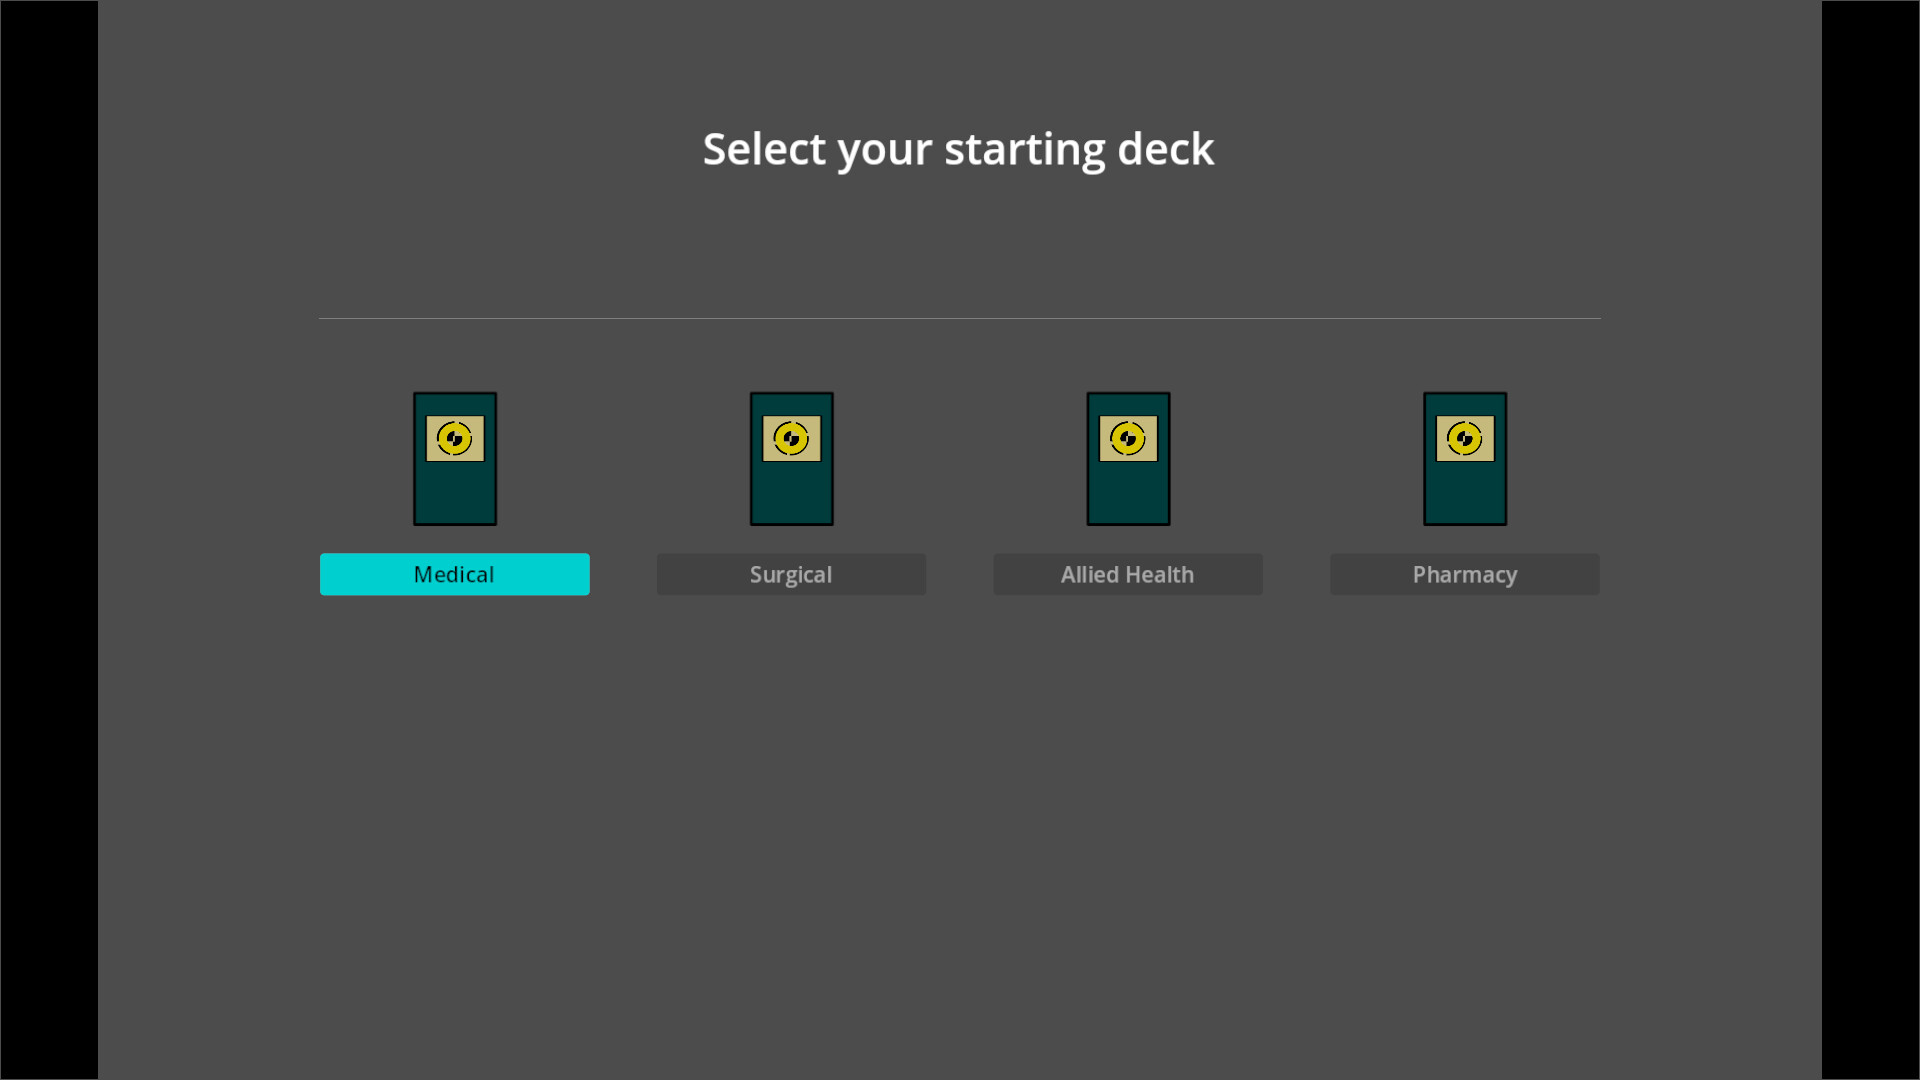Screen dimensions: 1920x1080
Task: Click the Medical deck card image
Action: [455, 459]
